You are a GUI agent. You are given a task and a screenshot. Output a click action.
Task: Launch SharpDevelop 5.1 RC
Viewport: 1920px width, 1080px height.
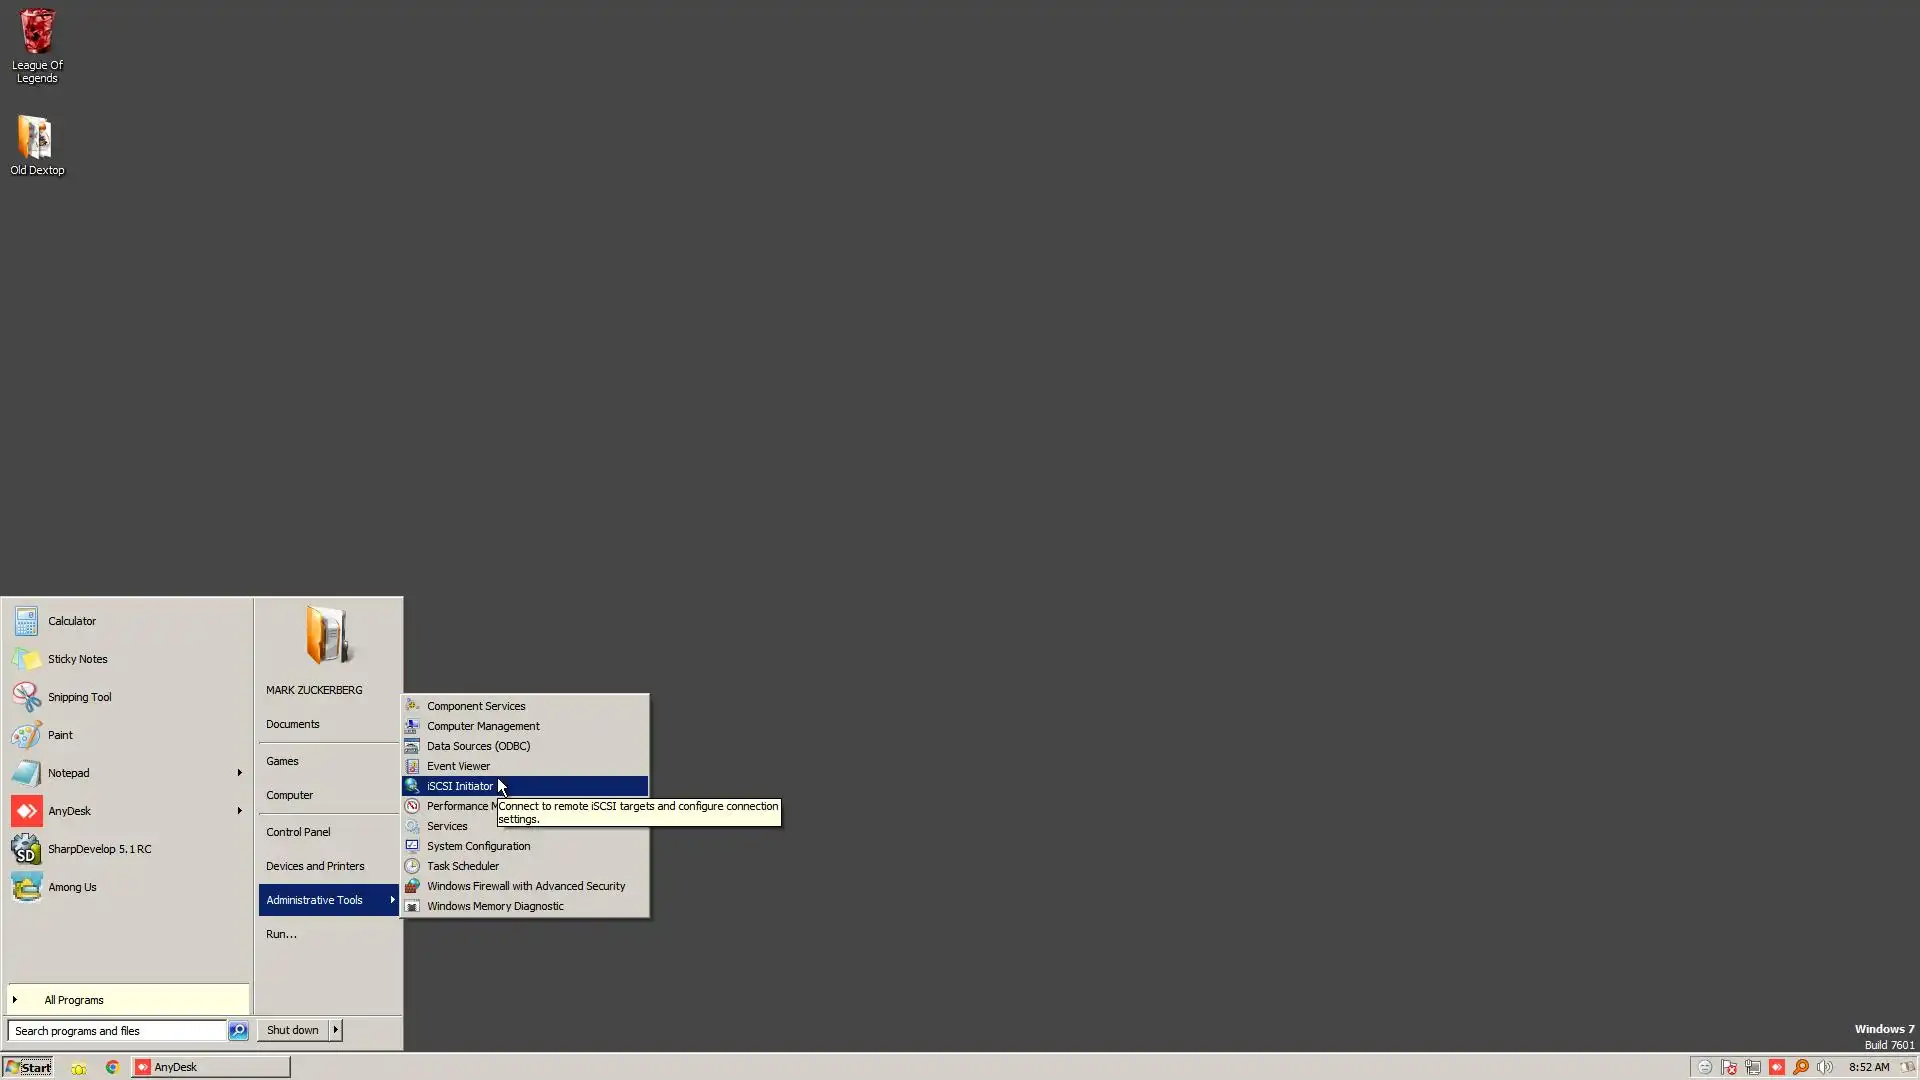[99, 849]
